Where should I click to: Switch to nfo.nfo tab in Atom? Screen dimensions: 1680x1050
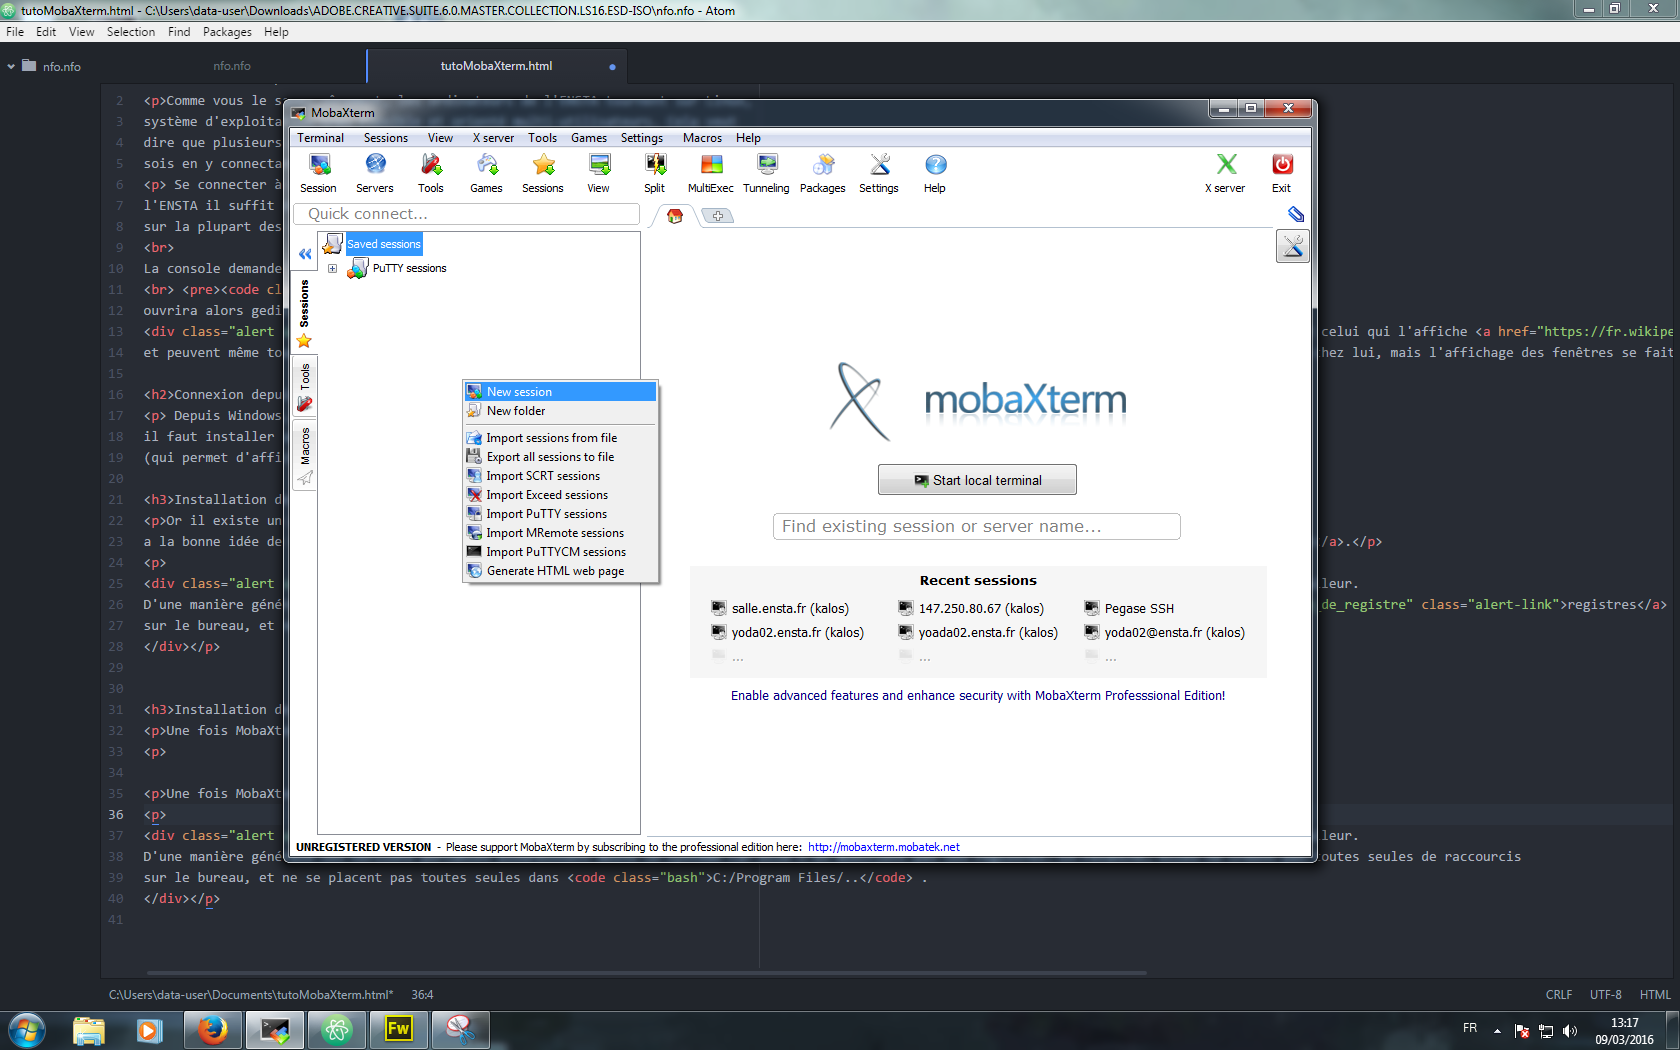pos(232,66)
